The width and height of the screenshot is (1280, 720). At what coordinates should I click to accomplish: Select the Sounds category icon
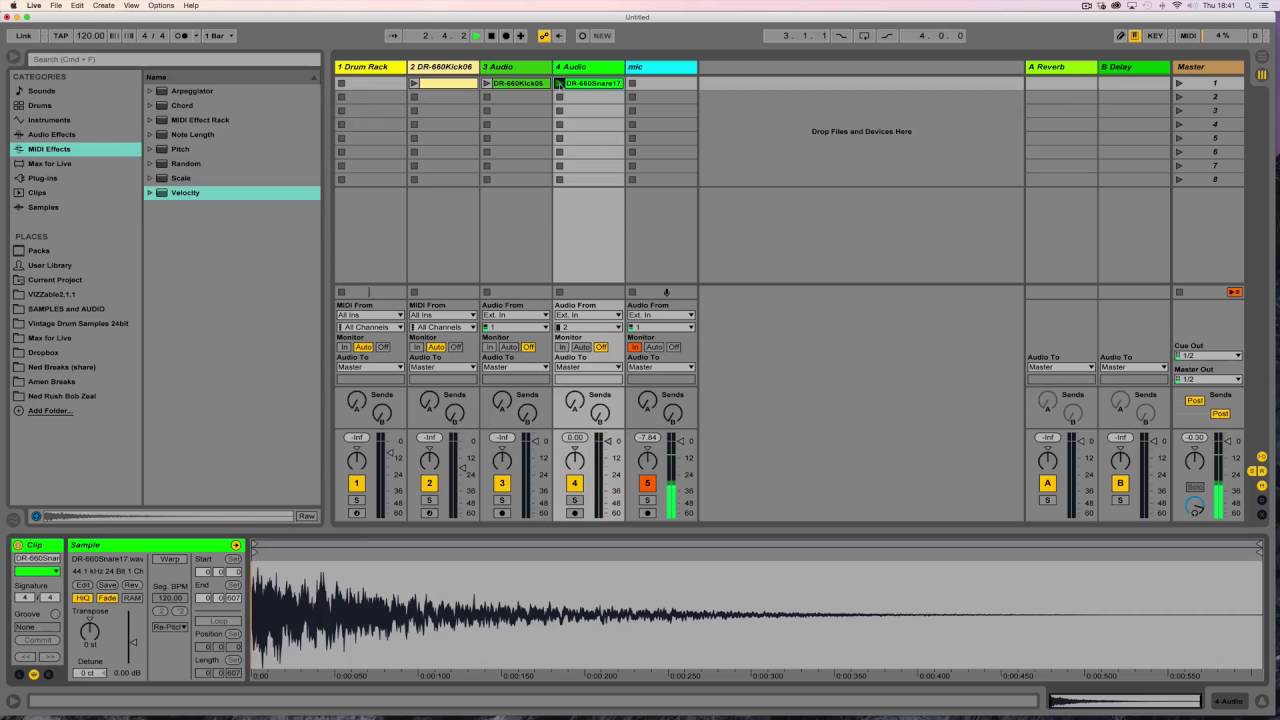click(20, 91)
